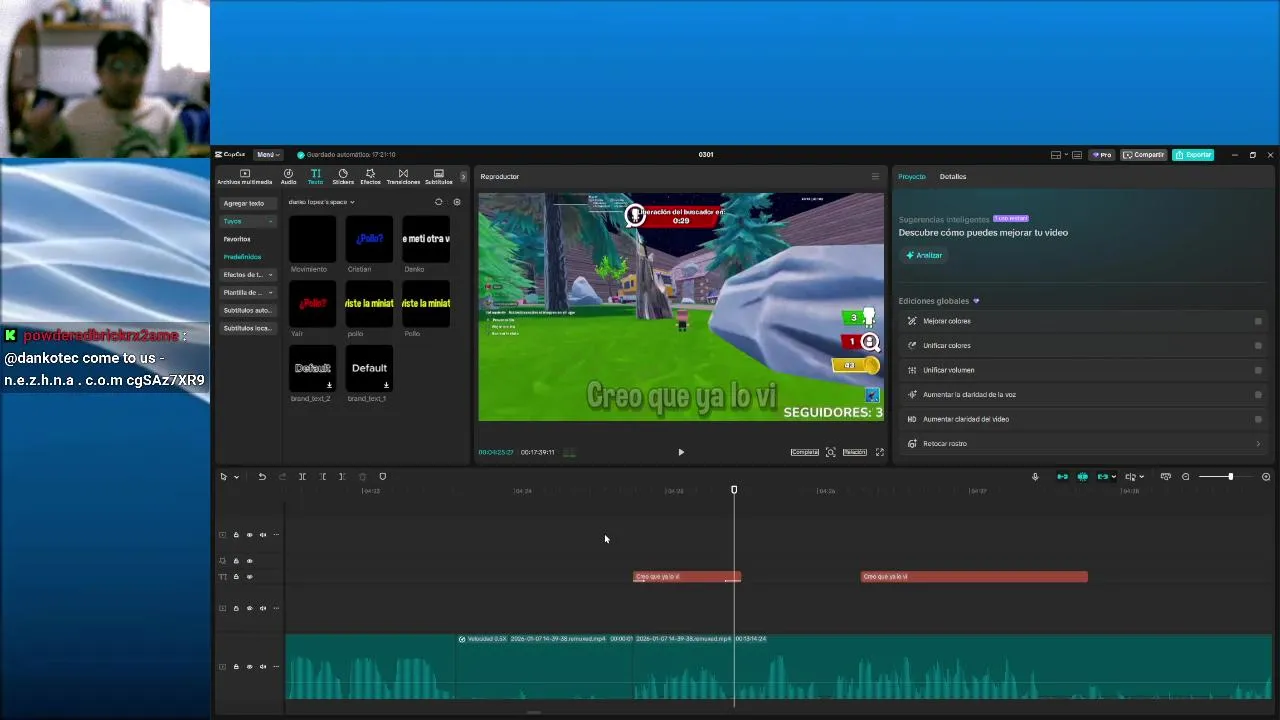
Task: Enable Unificar colores checkbox
Action: click(1258, 346)
